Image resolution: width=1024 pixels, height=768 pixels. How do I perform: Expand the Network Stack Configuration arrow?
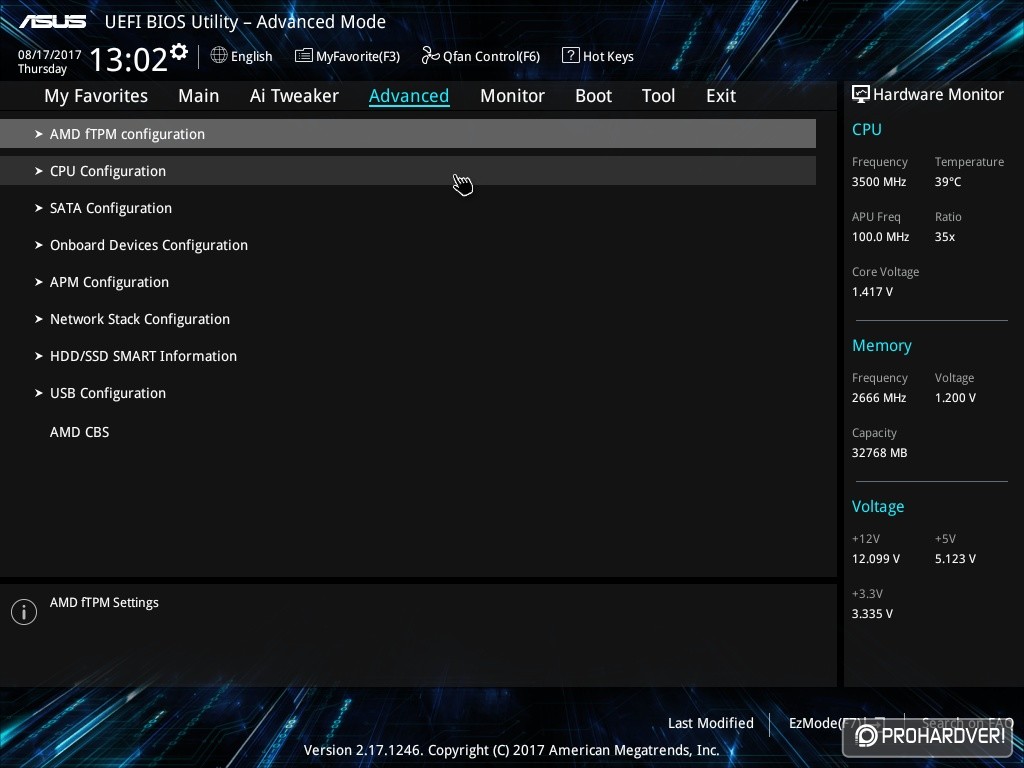click(x=39, y=319)
